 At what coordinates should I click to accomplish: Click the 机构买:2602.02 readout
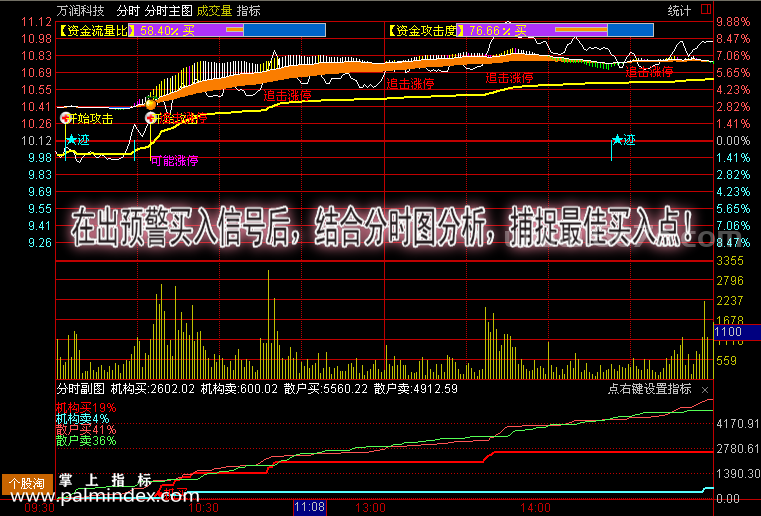click(152, 389)
